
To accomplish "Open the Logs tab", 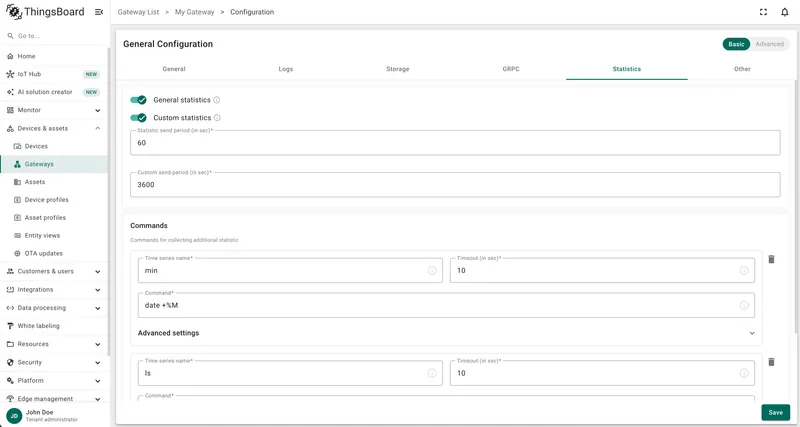I will click(286, 69).
